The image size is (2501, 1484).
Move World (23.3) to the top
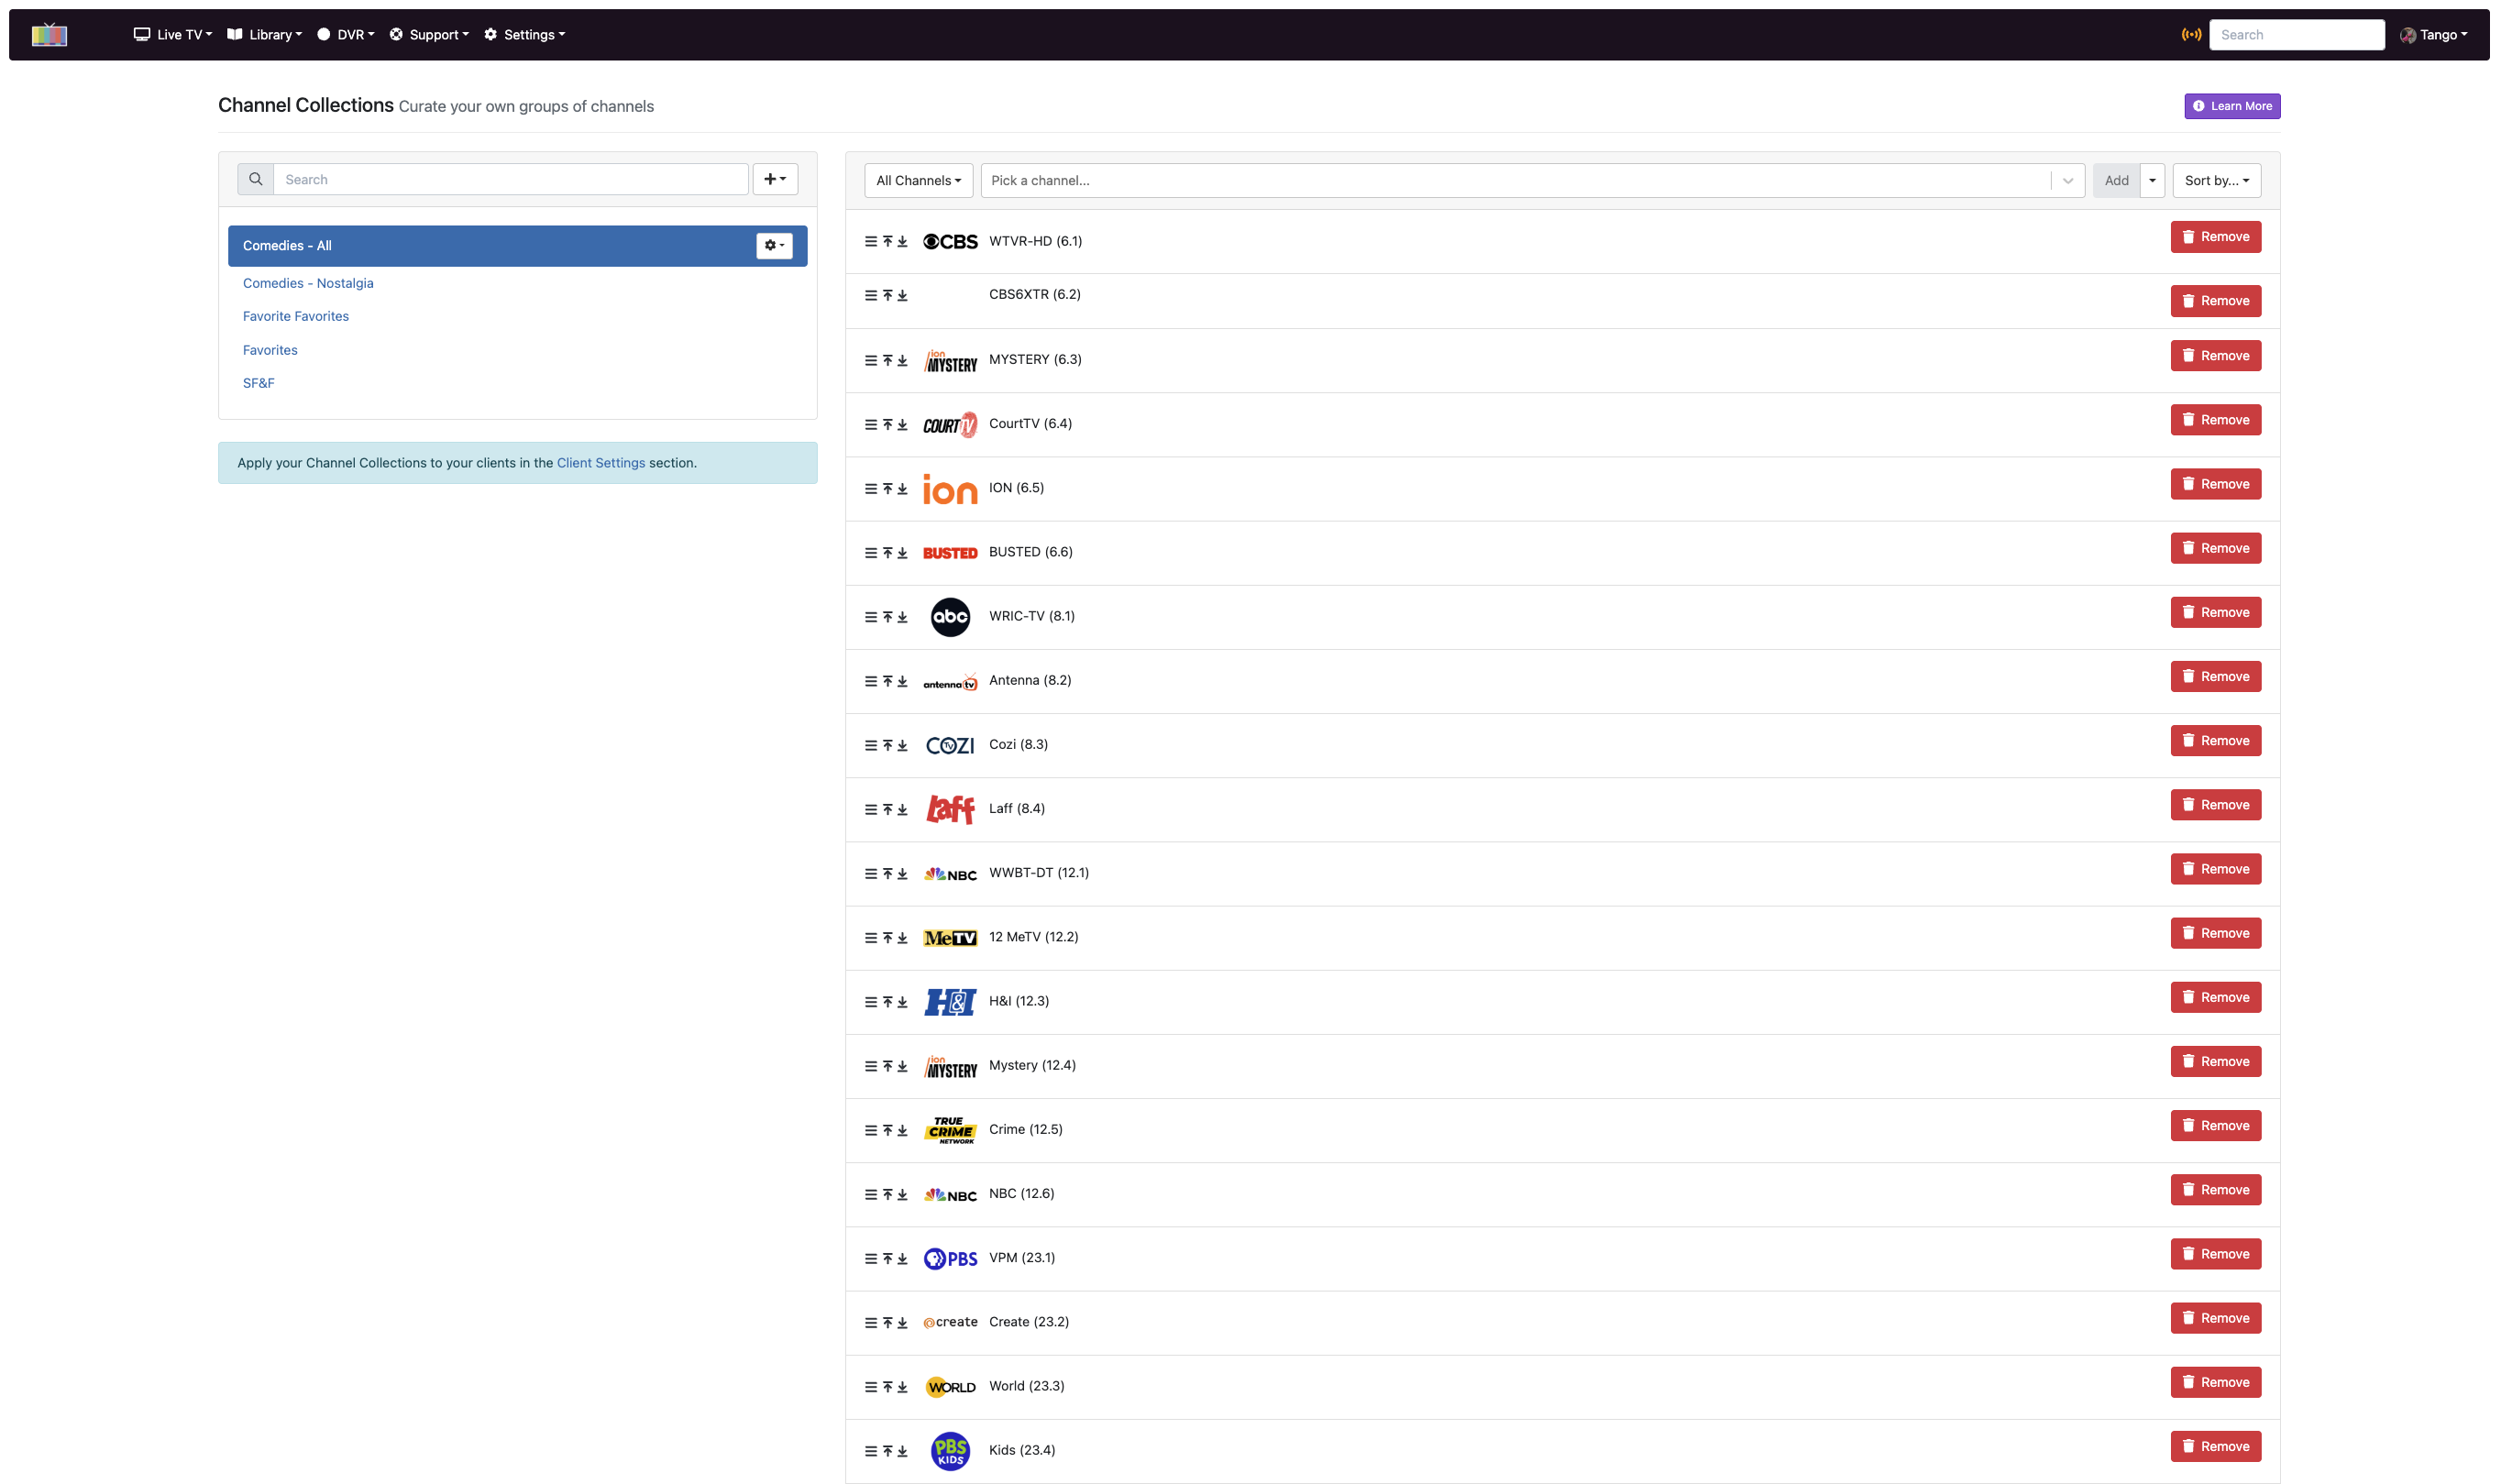click(x=887, y=1387)
